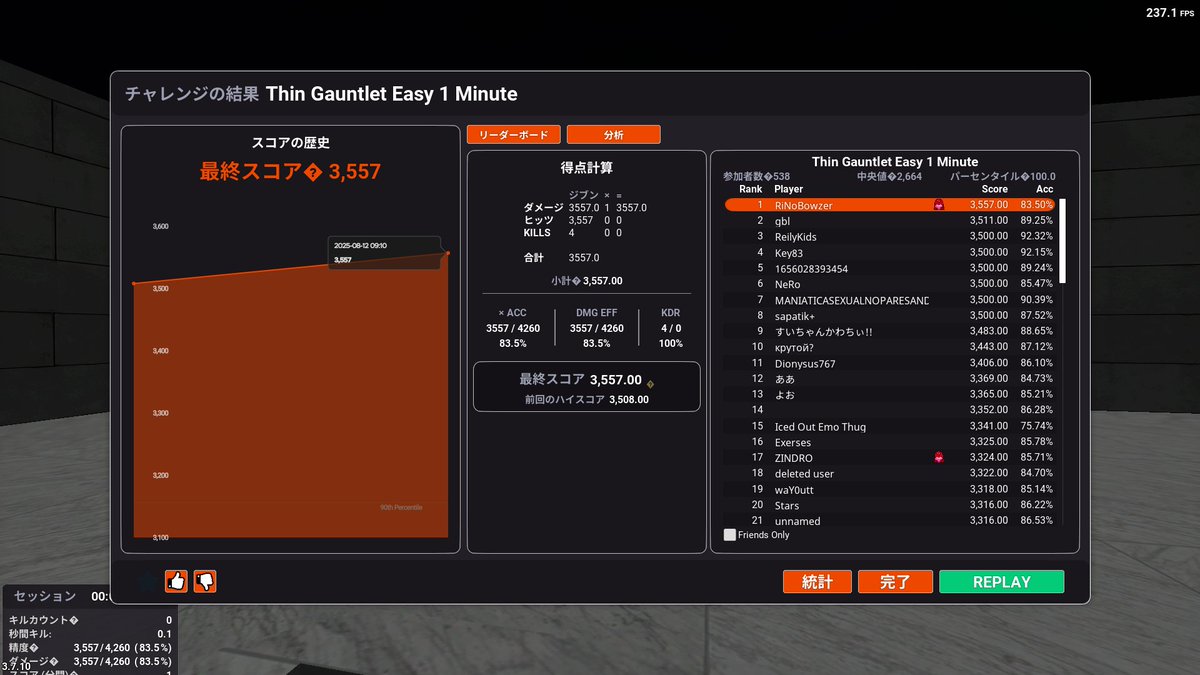
Task: Click the 参加者数 538 participants text
Action: (757, 176)
